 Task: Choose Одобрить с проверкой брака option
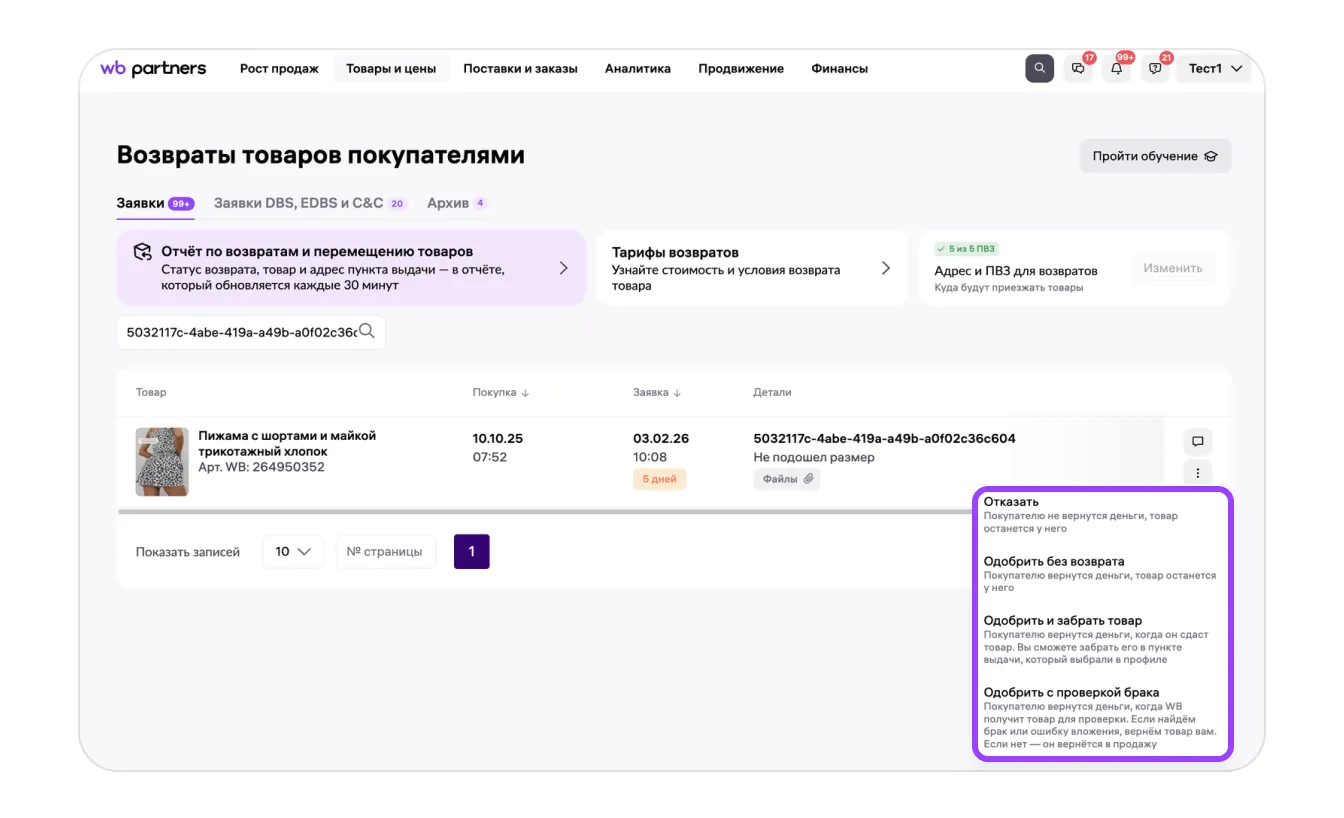(1071, 693)
